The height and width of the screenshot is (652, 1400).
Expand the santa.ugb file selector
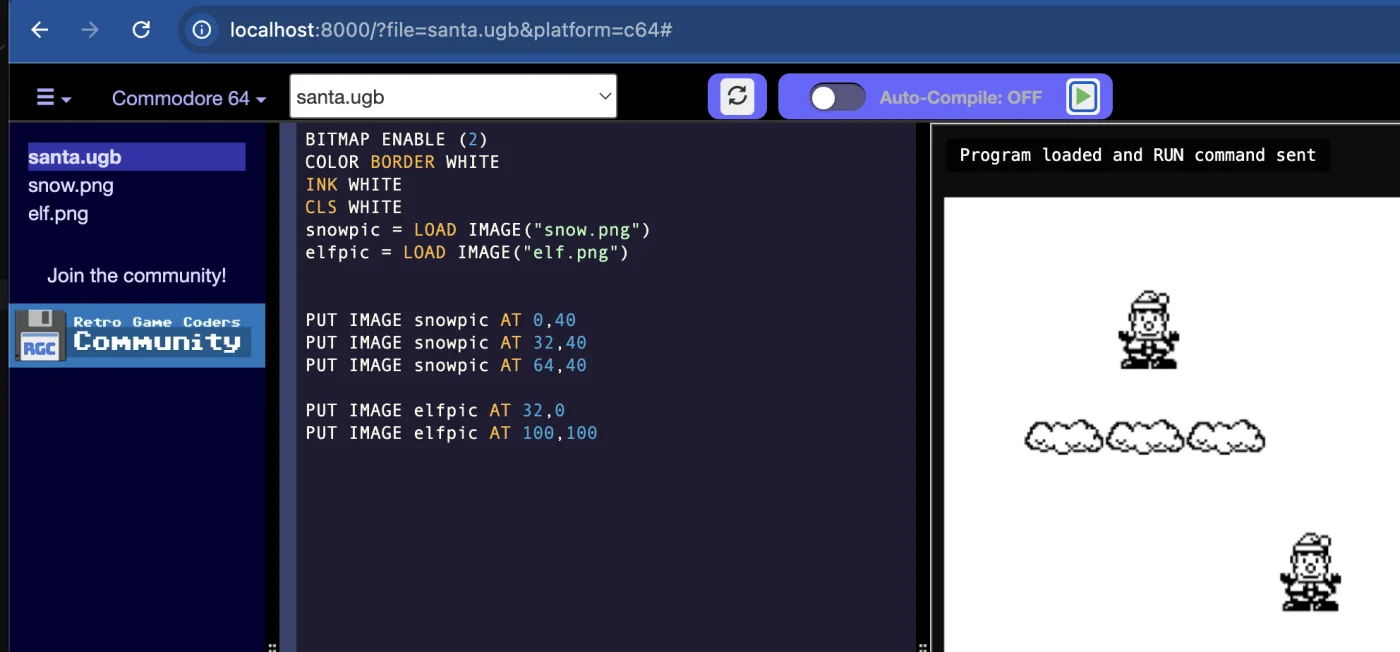click(453, 97)
